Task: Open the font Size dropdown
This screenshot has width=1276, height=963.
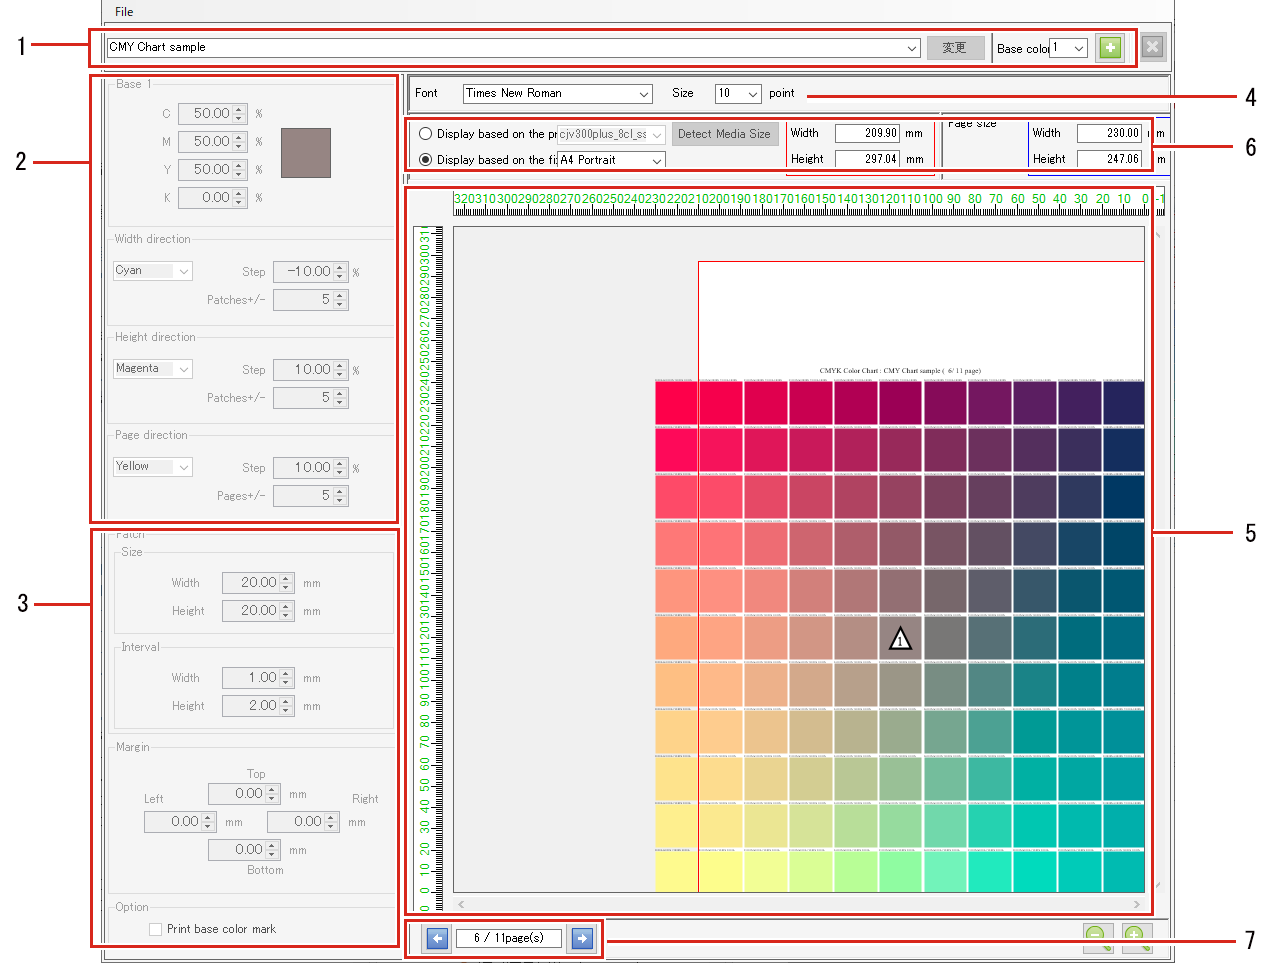Action: pyautogui.click(x=737, y=93)
